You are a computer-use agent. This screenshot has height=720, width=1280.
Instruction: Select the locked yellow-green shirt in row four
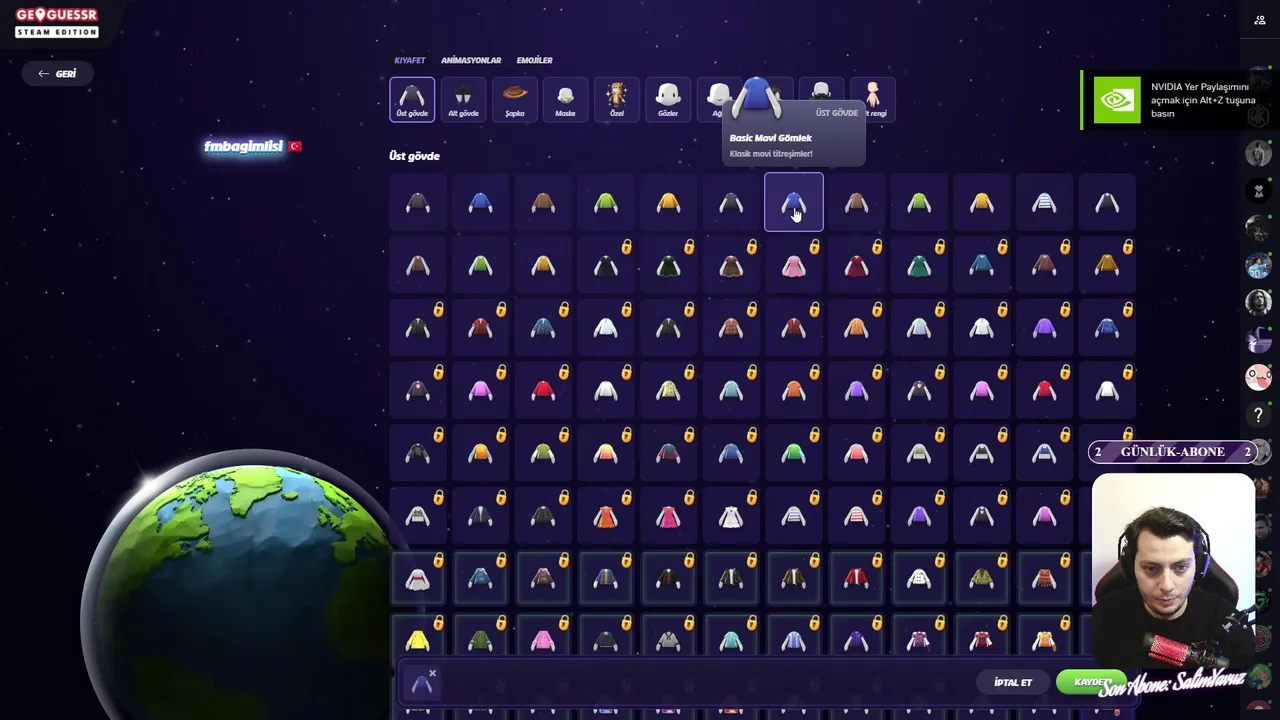pos(668,390)
